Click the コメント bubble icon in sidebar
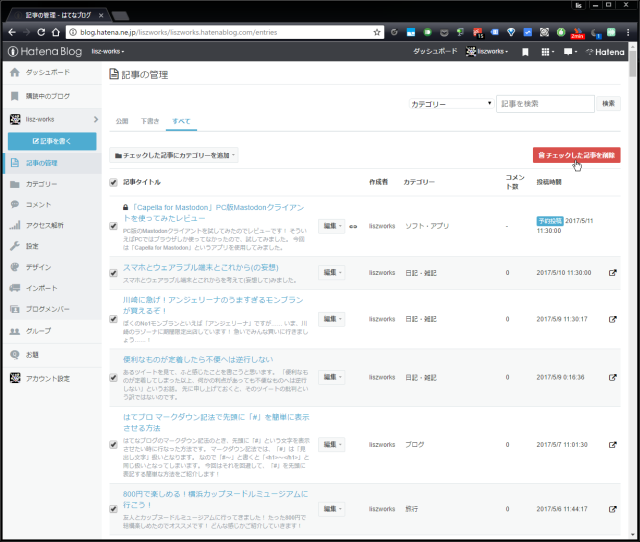 15,204
